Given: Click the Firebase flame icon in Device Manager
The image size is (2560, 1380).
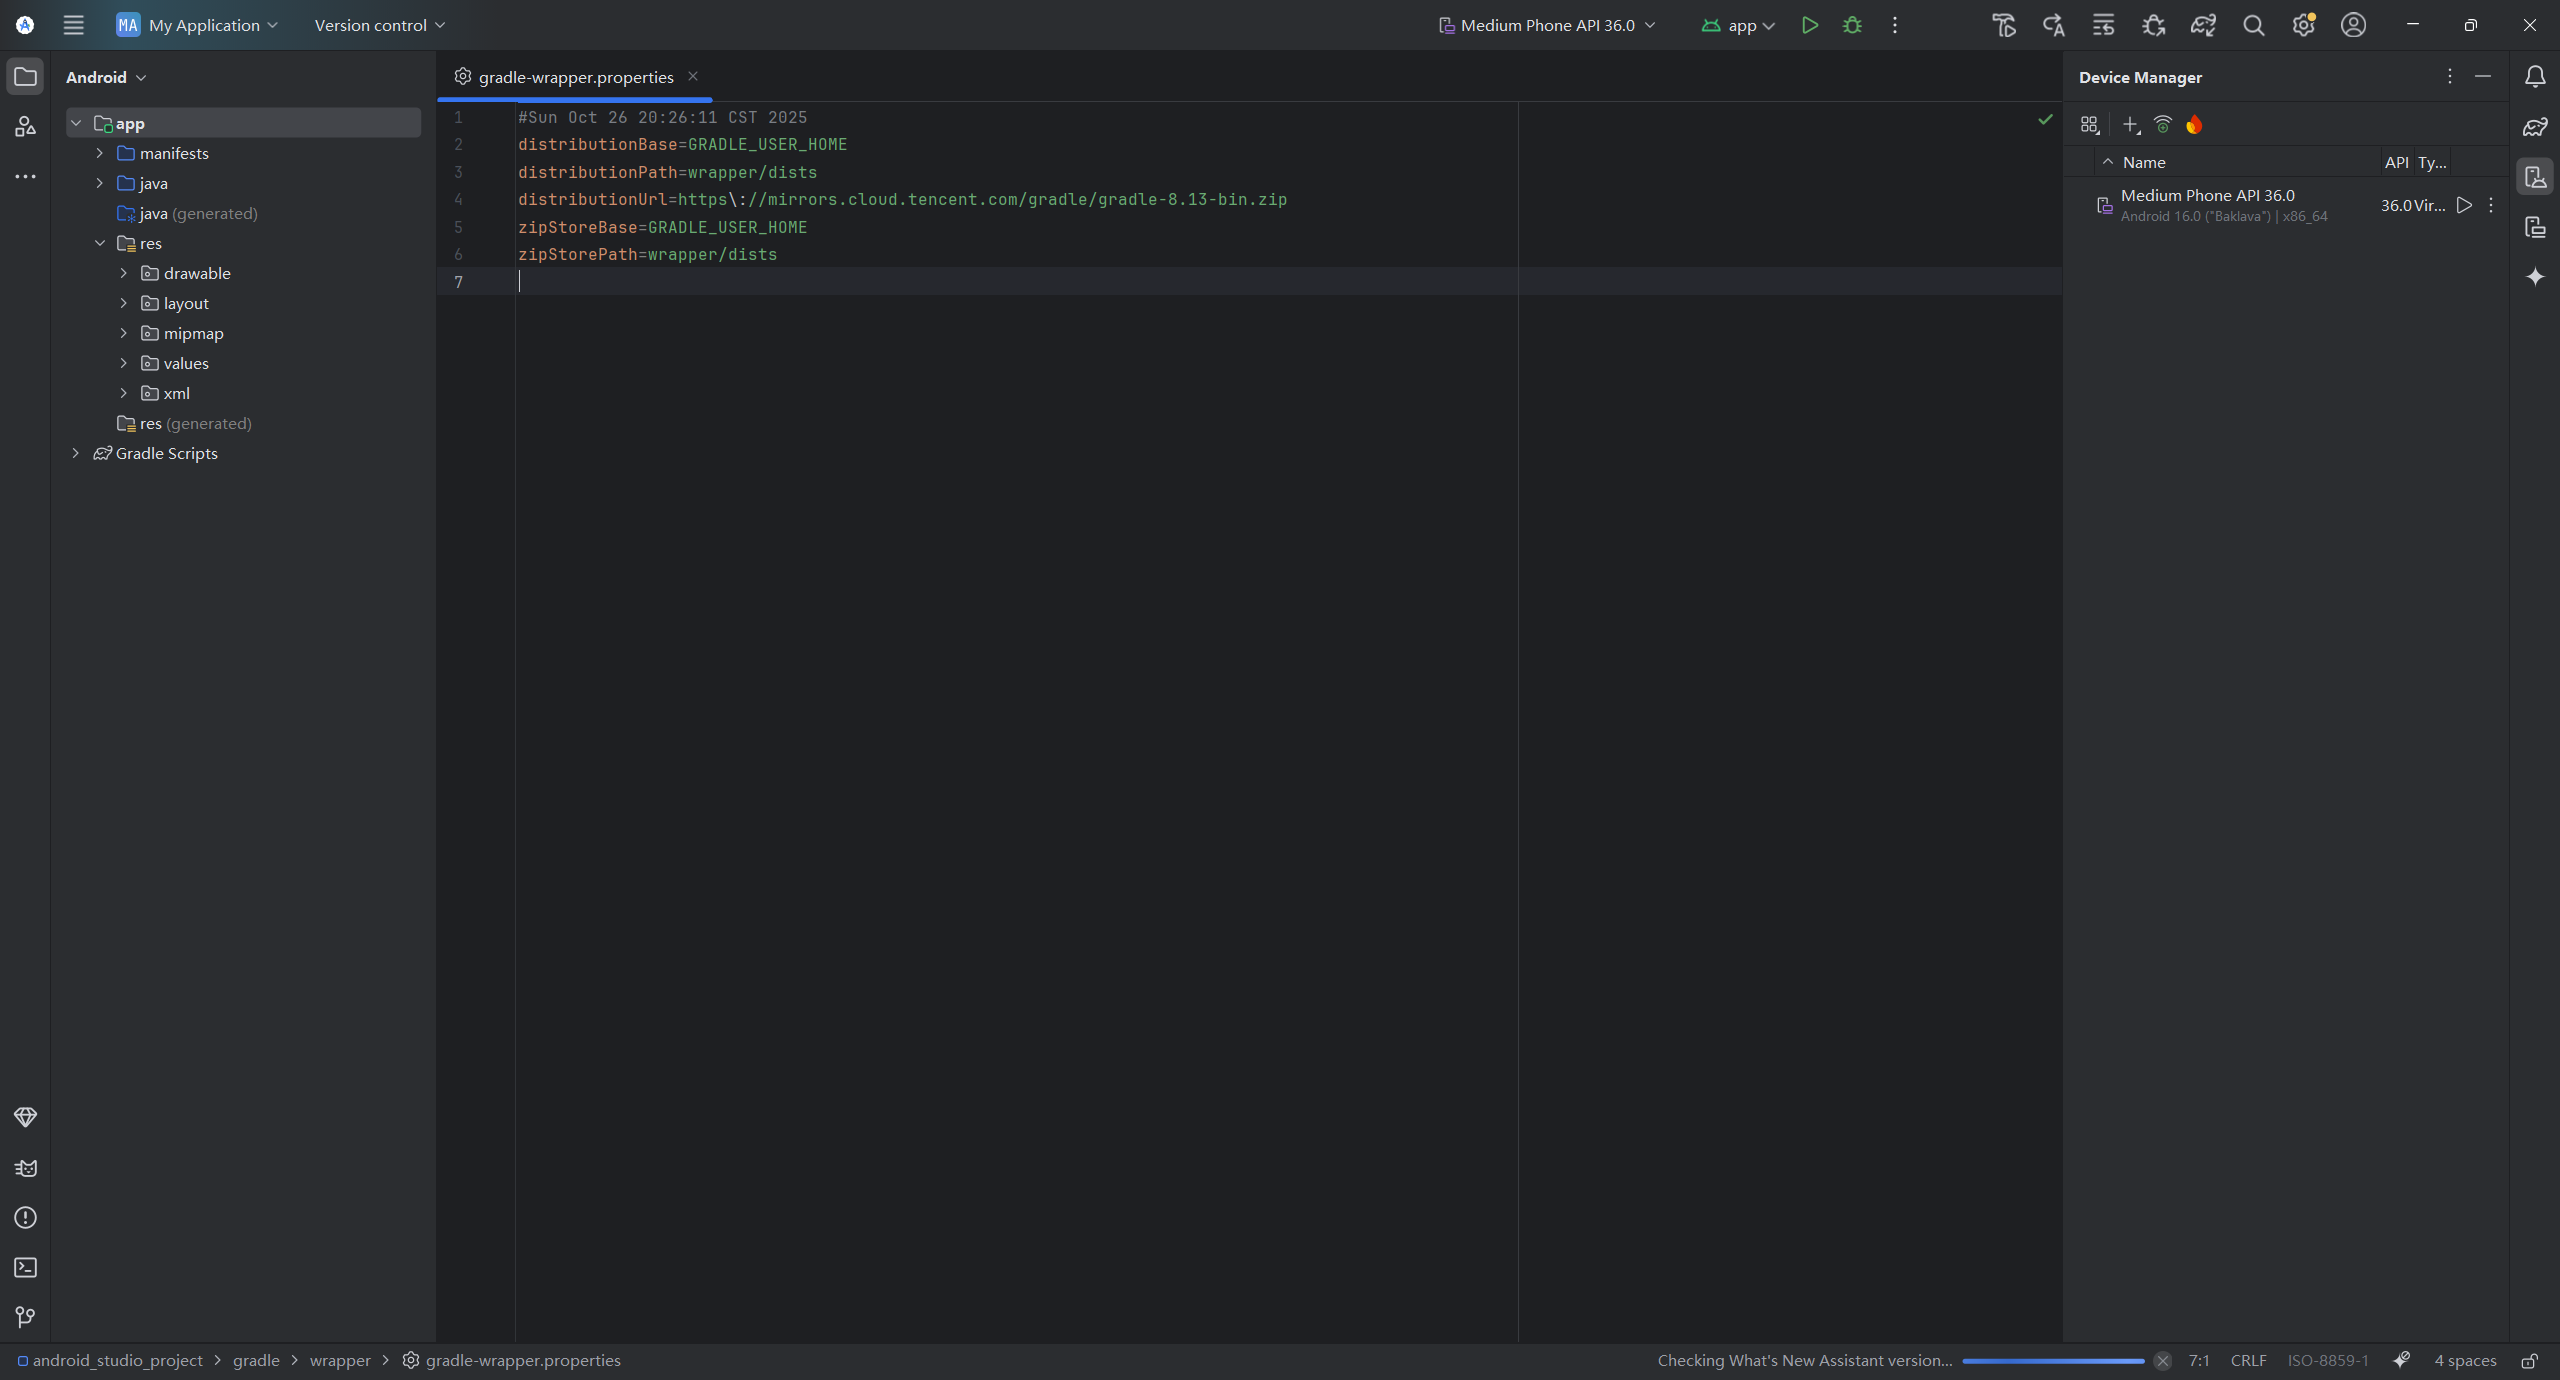Looking at the screenshot, I should point(2194,125).
